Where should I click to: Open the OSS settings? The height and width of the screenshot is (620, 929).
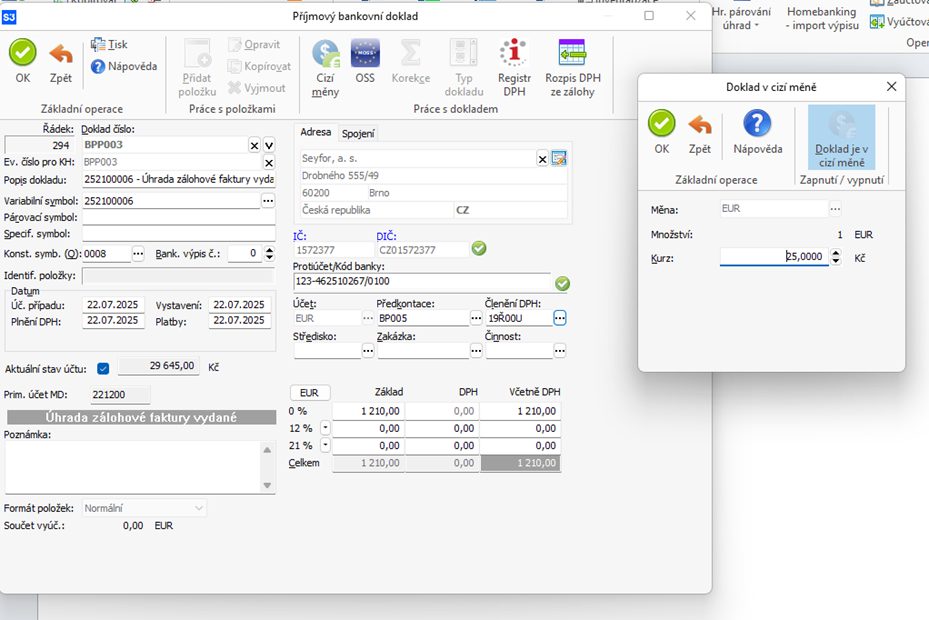pos(365,61)
